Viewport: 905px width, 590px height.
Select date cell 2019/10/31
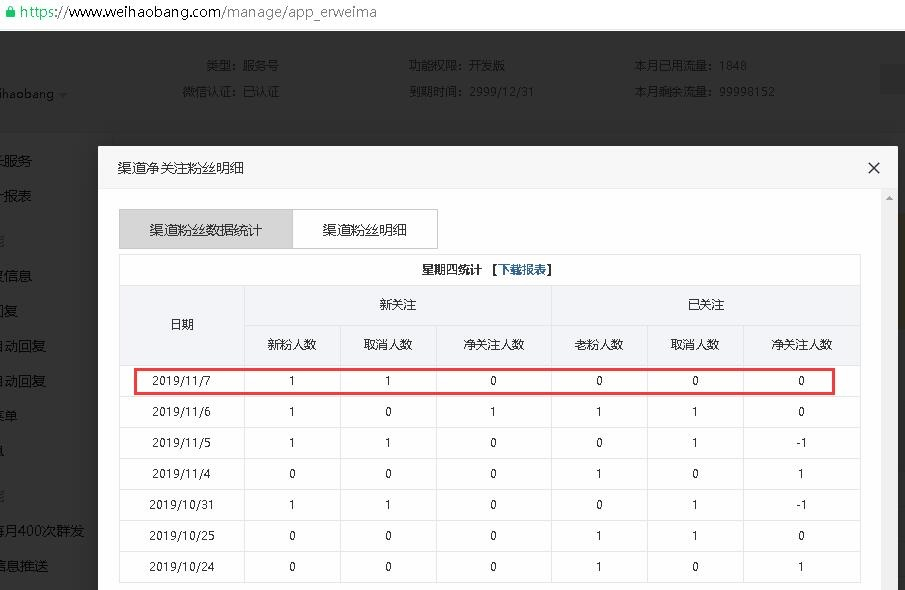coord(181,505)
